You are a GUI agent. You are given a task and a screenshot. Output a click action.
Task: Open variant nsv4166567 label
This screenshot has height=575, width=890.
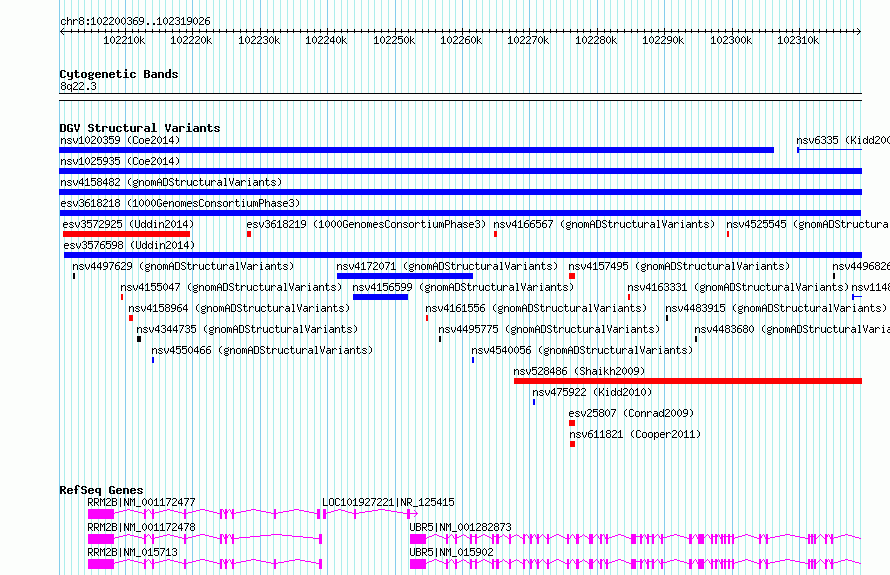pos(604,224)
